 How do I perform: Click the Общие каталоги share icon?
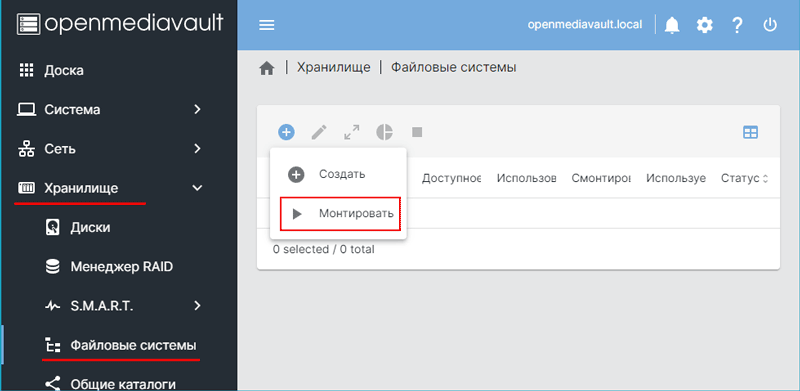(52, 383)
